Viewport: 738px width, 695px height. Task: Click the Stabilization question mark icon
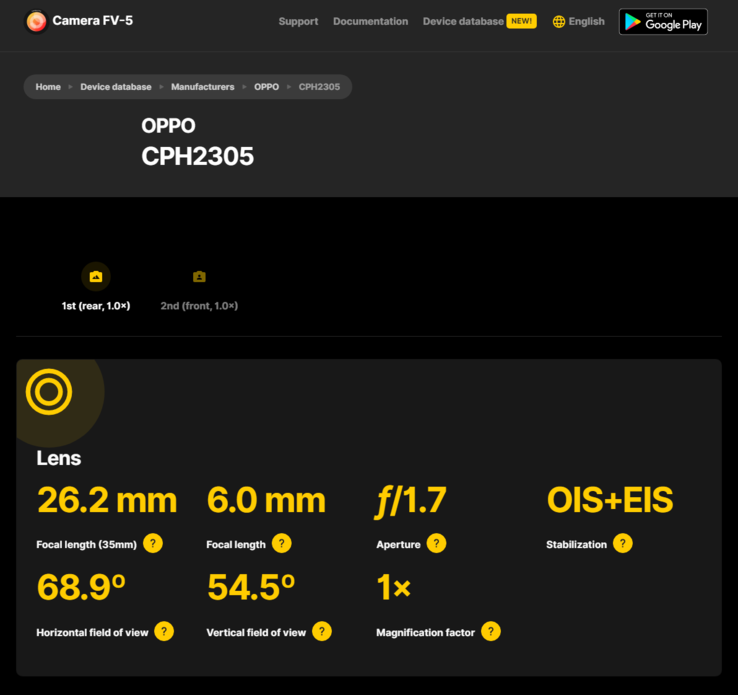coord(623,543)
